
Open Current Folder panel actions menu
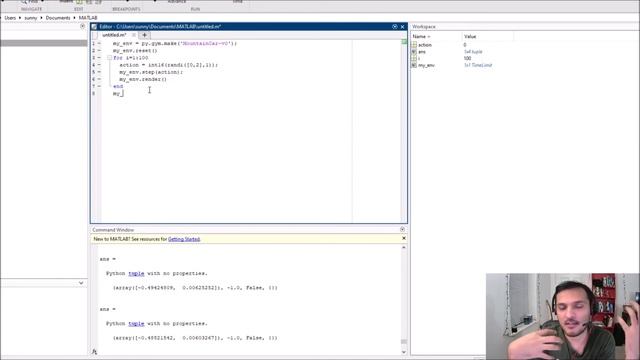click(82, 26)
